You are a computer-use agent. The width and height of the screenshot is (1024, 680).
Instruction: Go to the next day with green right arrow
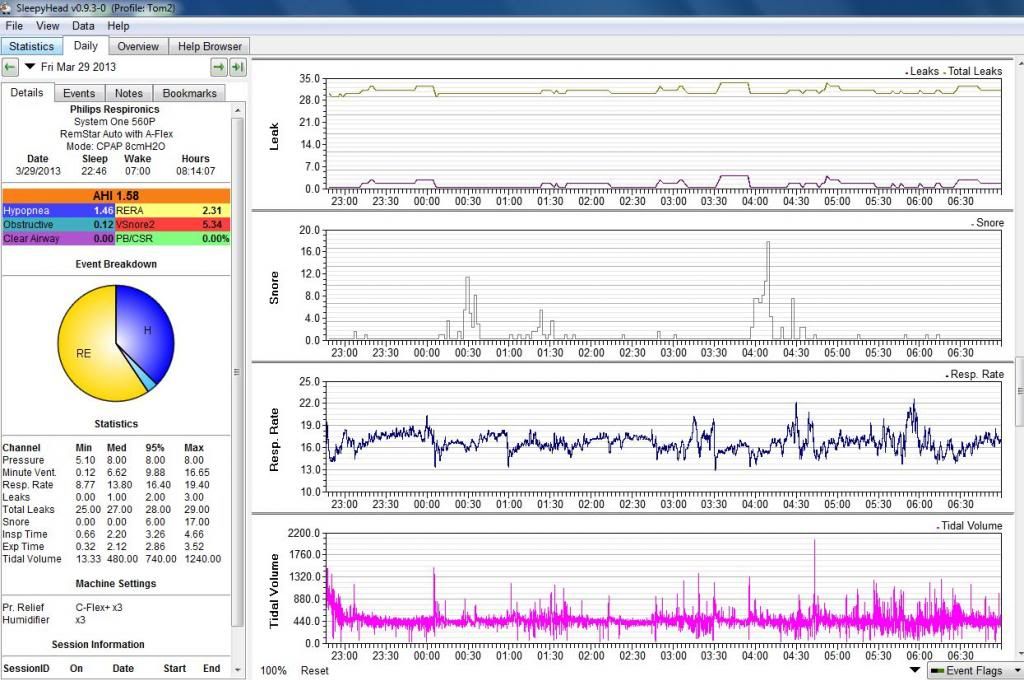218,67
